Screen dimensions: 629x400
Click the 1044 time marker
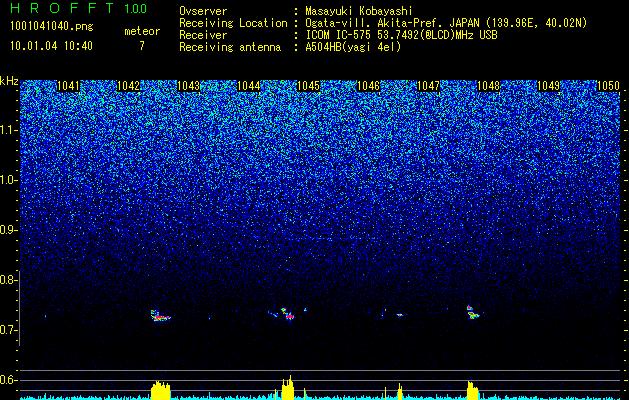coord(248,85)
